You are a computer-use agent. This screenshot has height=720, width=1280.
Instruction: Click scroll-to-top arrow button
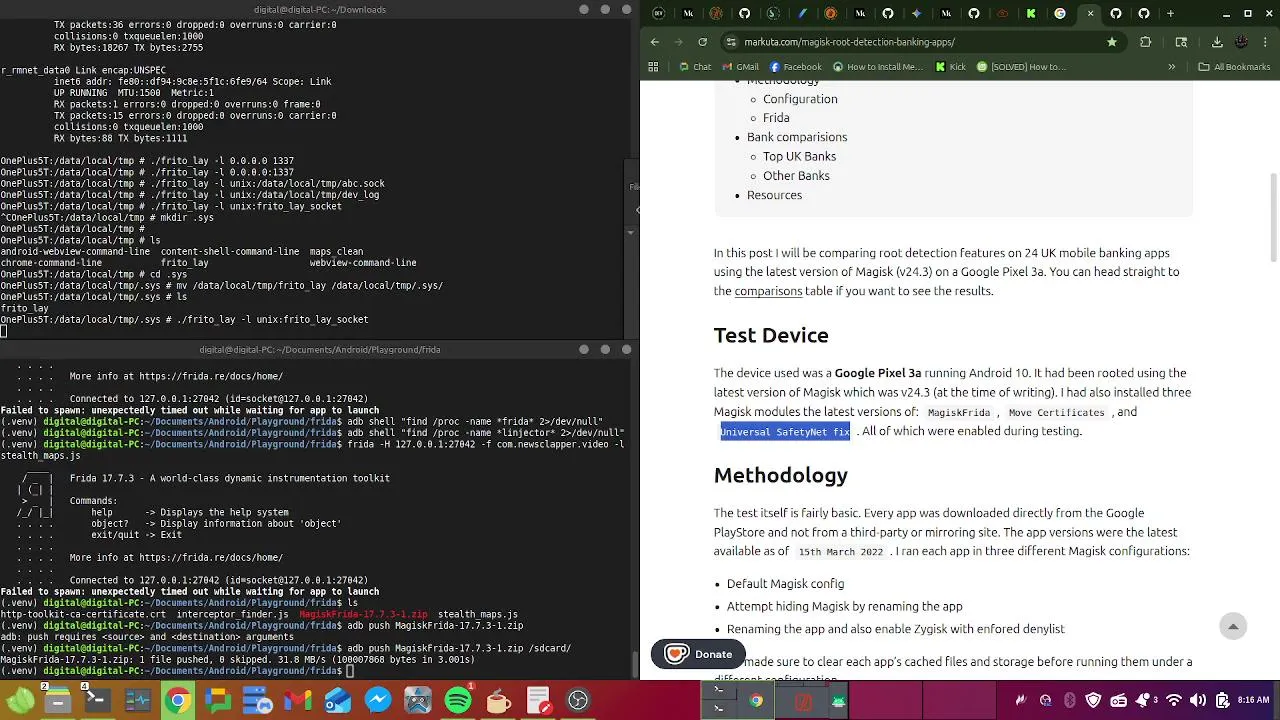point(1233,626)
